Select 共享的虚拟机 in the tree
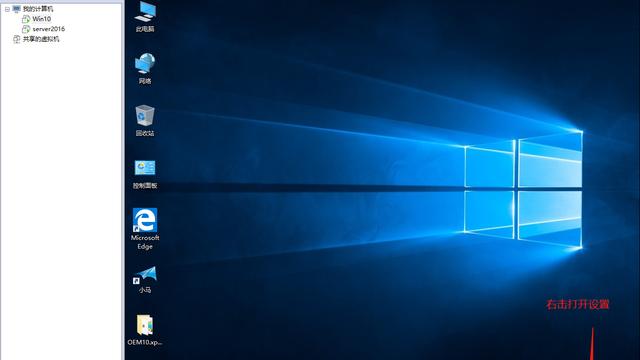The image size is (640, 360). 41,39
